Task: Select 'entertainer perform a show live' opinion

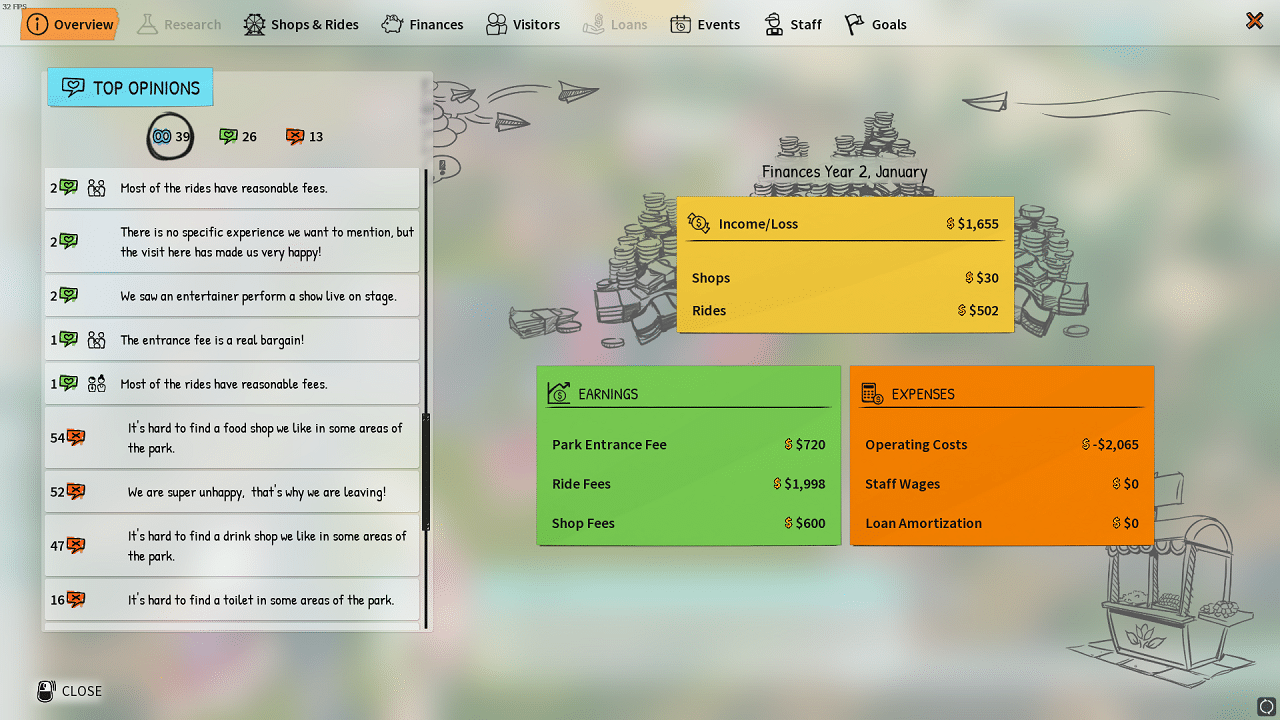Action: pos(232,296)
